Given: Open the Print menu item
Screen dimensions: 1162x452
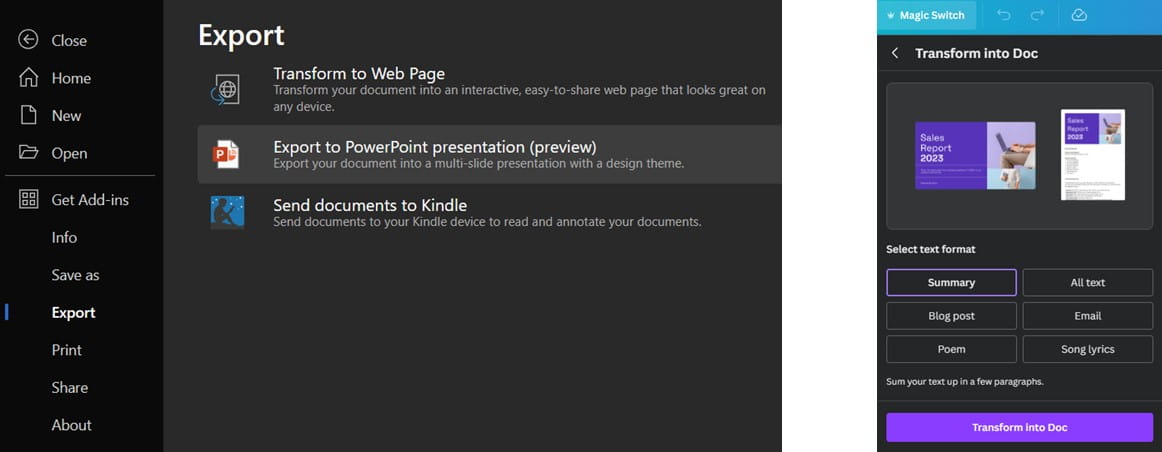Looking at the screenshot, I should pyautogui.click(x=67, y=350).
